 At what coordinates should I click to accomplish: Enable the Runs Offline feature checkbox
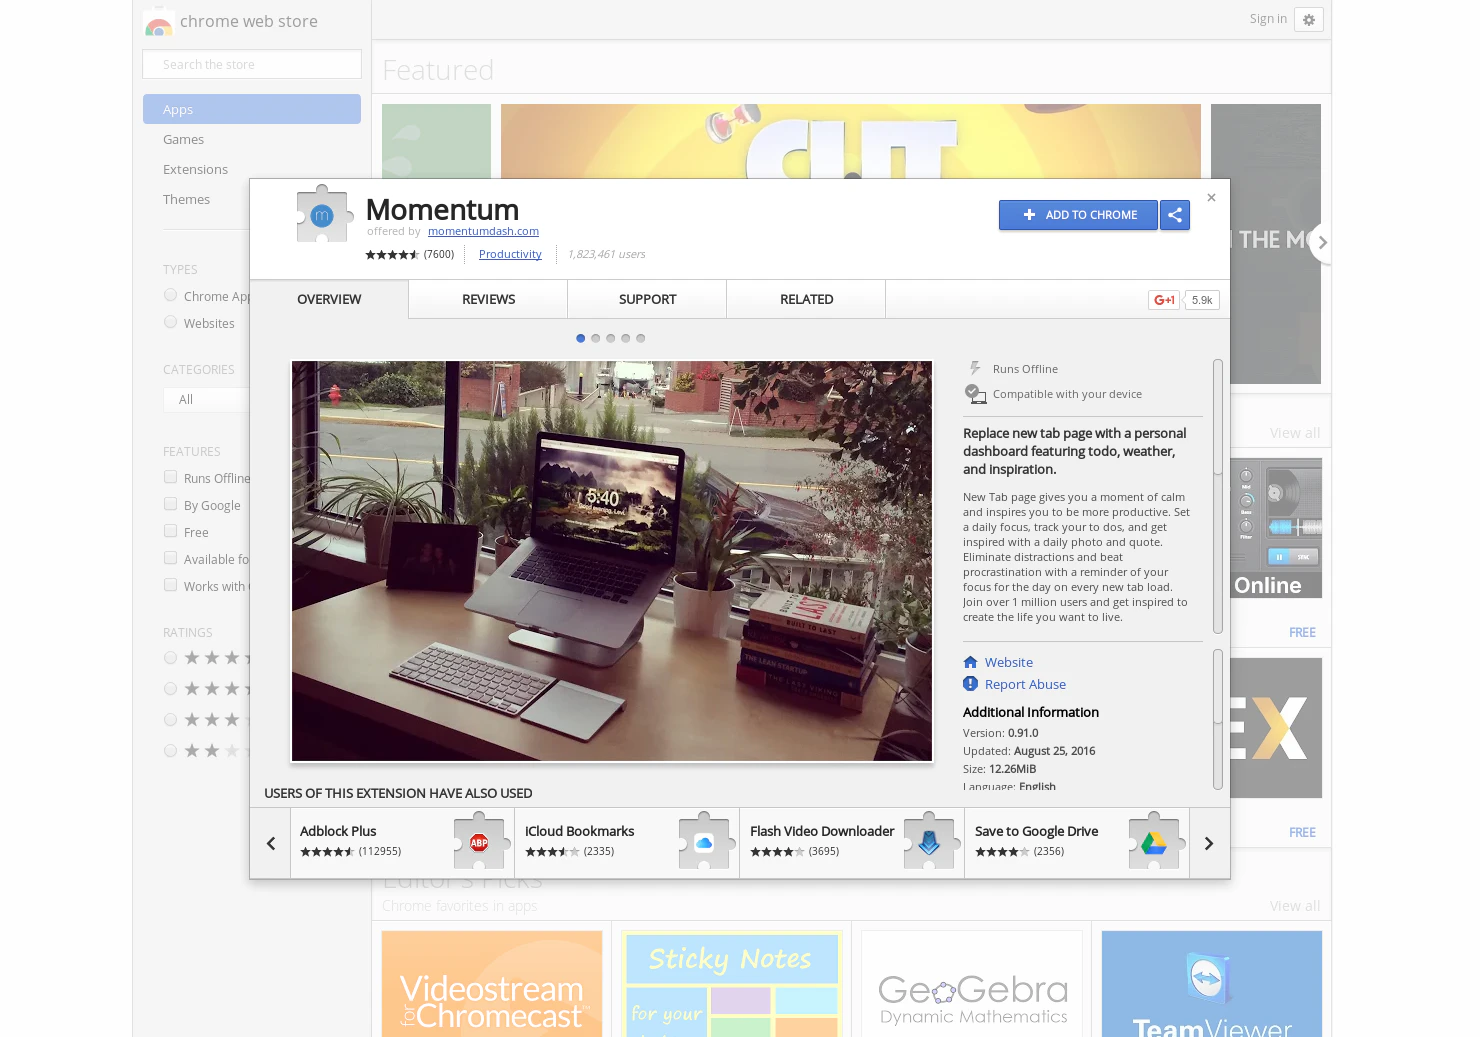tap(170, 477)
